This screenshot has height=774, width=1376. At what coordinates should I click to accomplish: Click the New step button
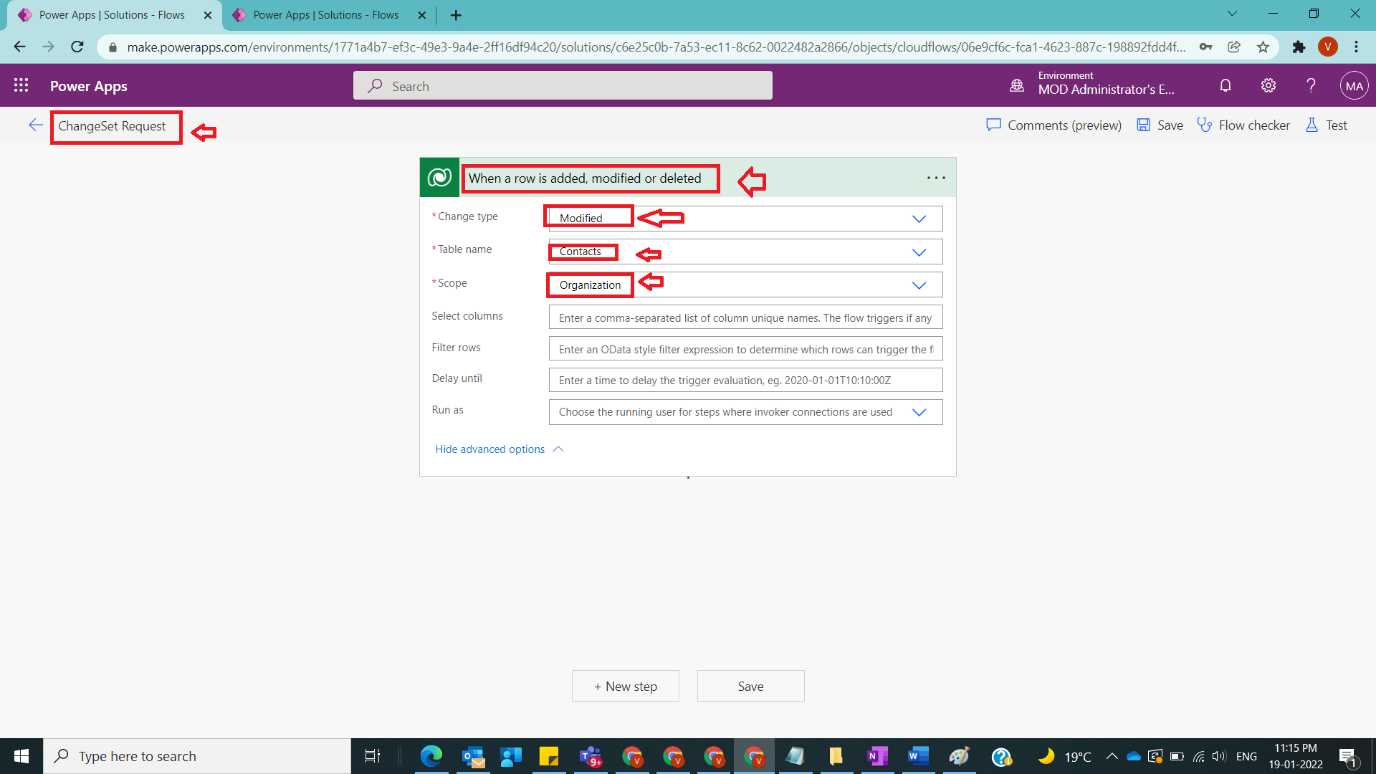(x=625, y=686)
